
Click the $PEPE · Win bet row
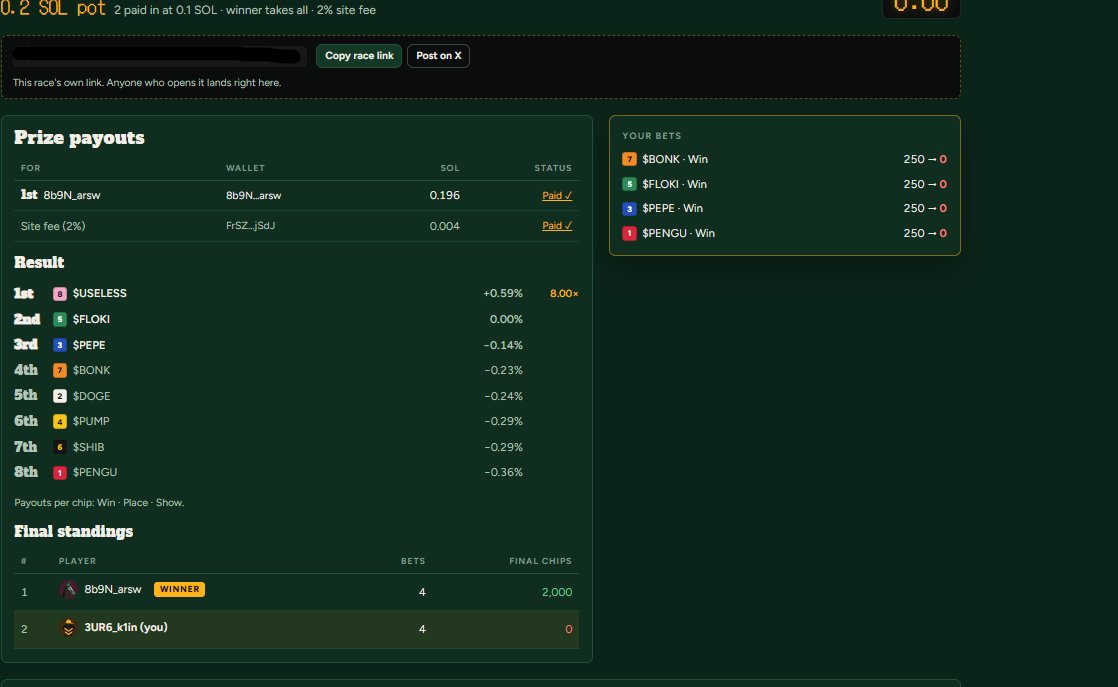[784, 209]
